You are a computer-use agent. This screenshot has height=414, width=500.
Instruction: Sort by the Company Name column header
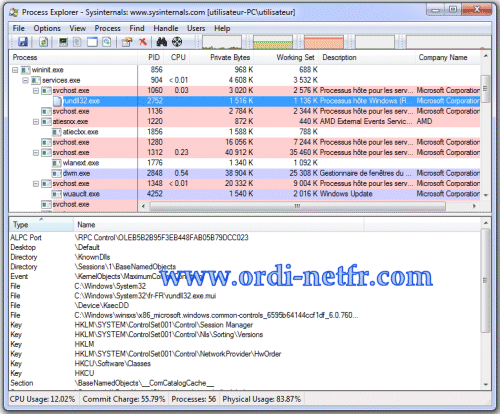[x=448, y=57]
